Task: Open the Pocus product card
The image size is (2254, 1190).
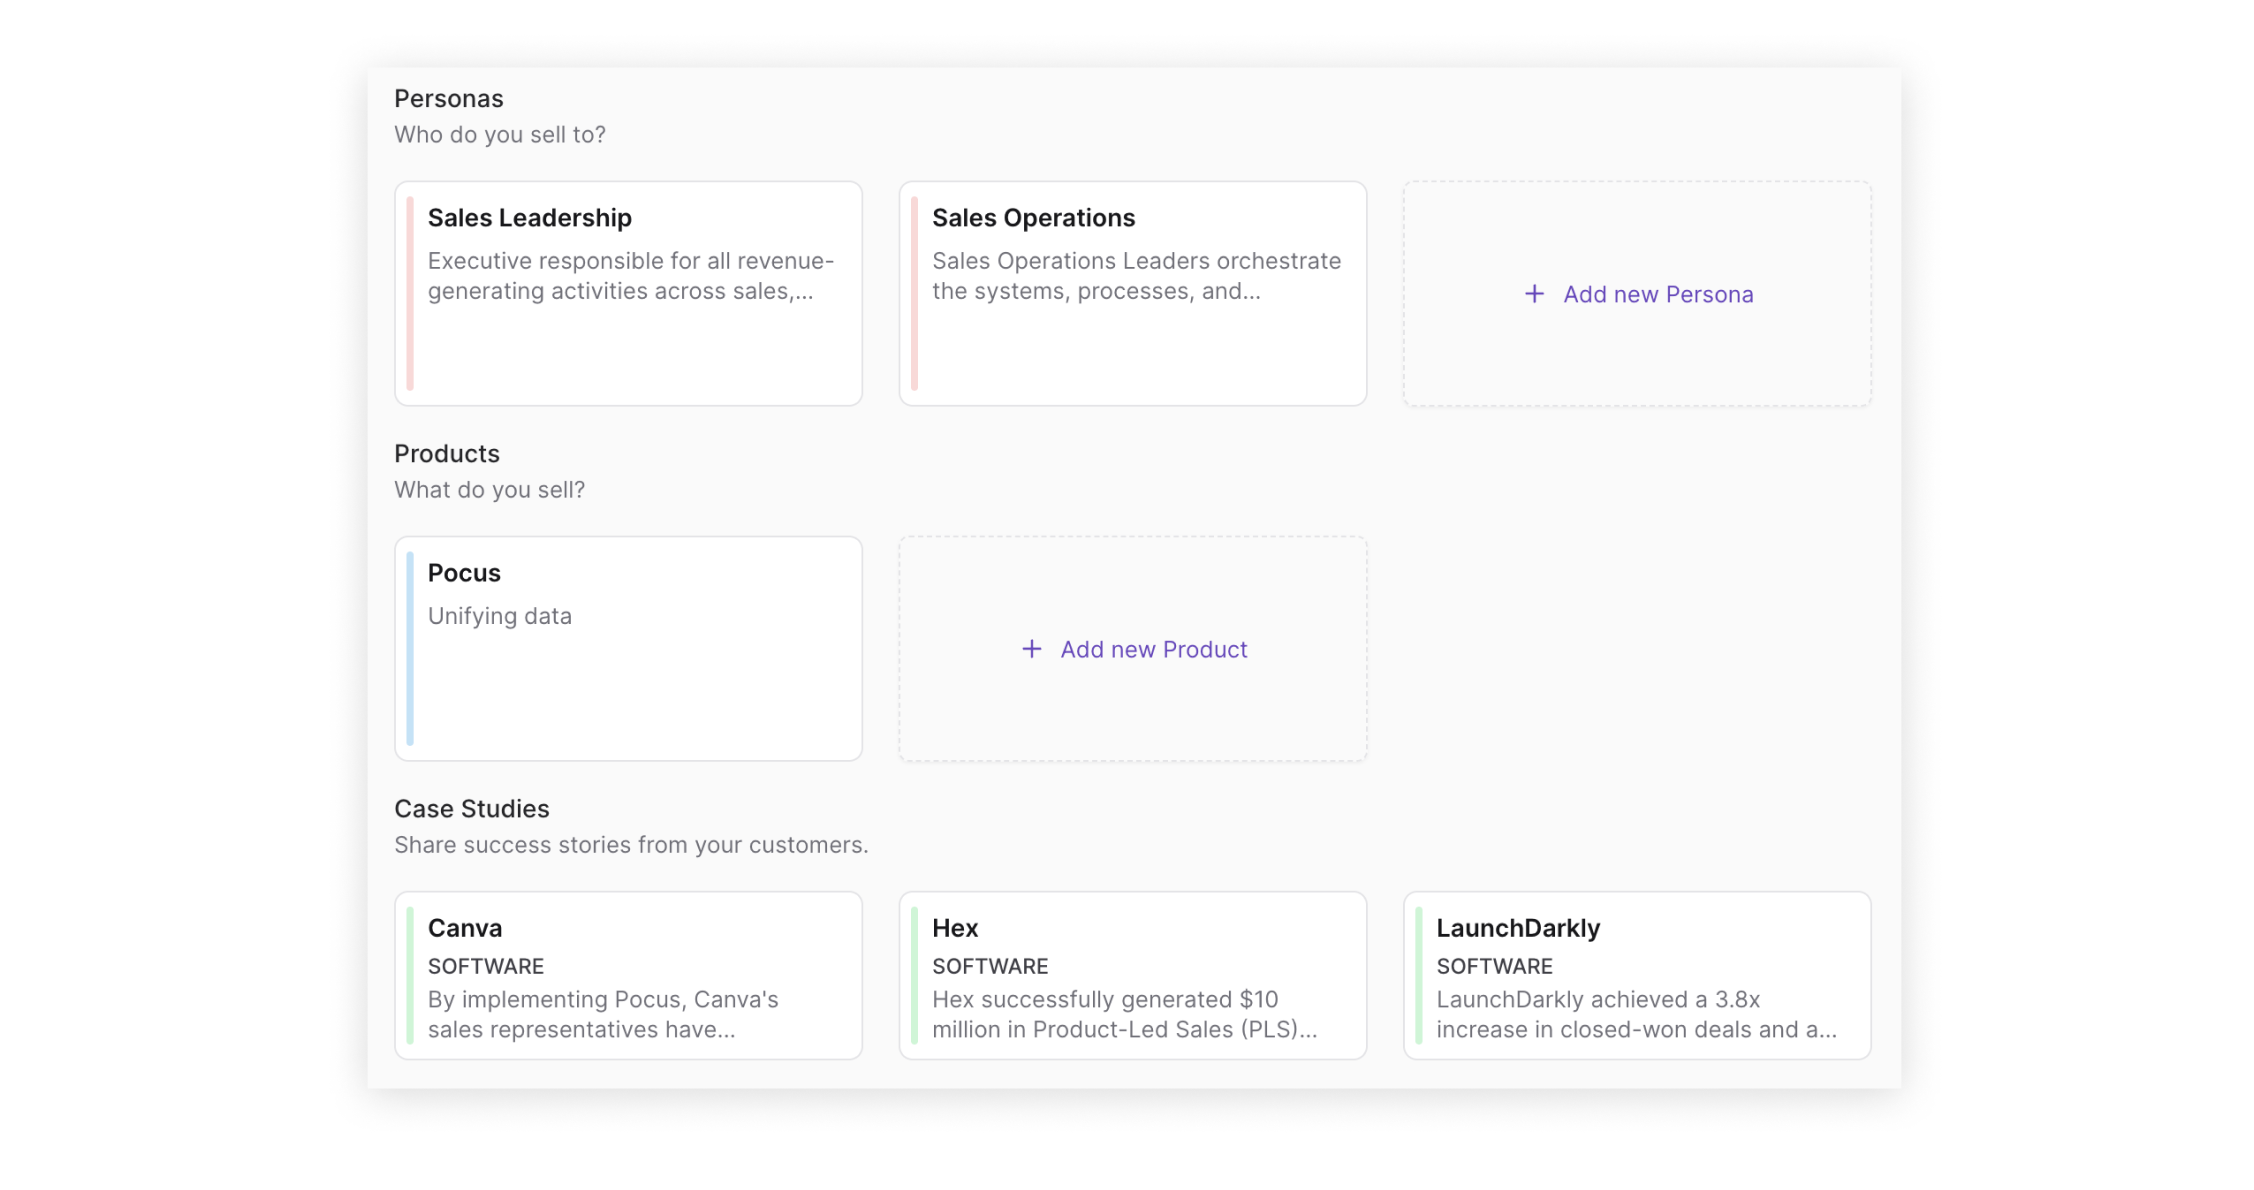Action: point(628,690)
